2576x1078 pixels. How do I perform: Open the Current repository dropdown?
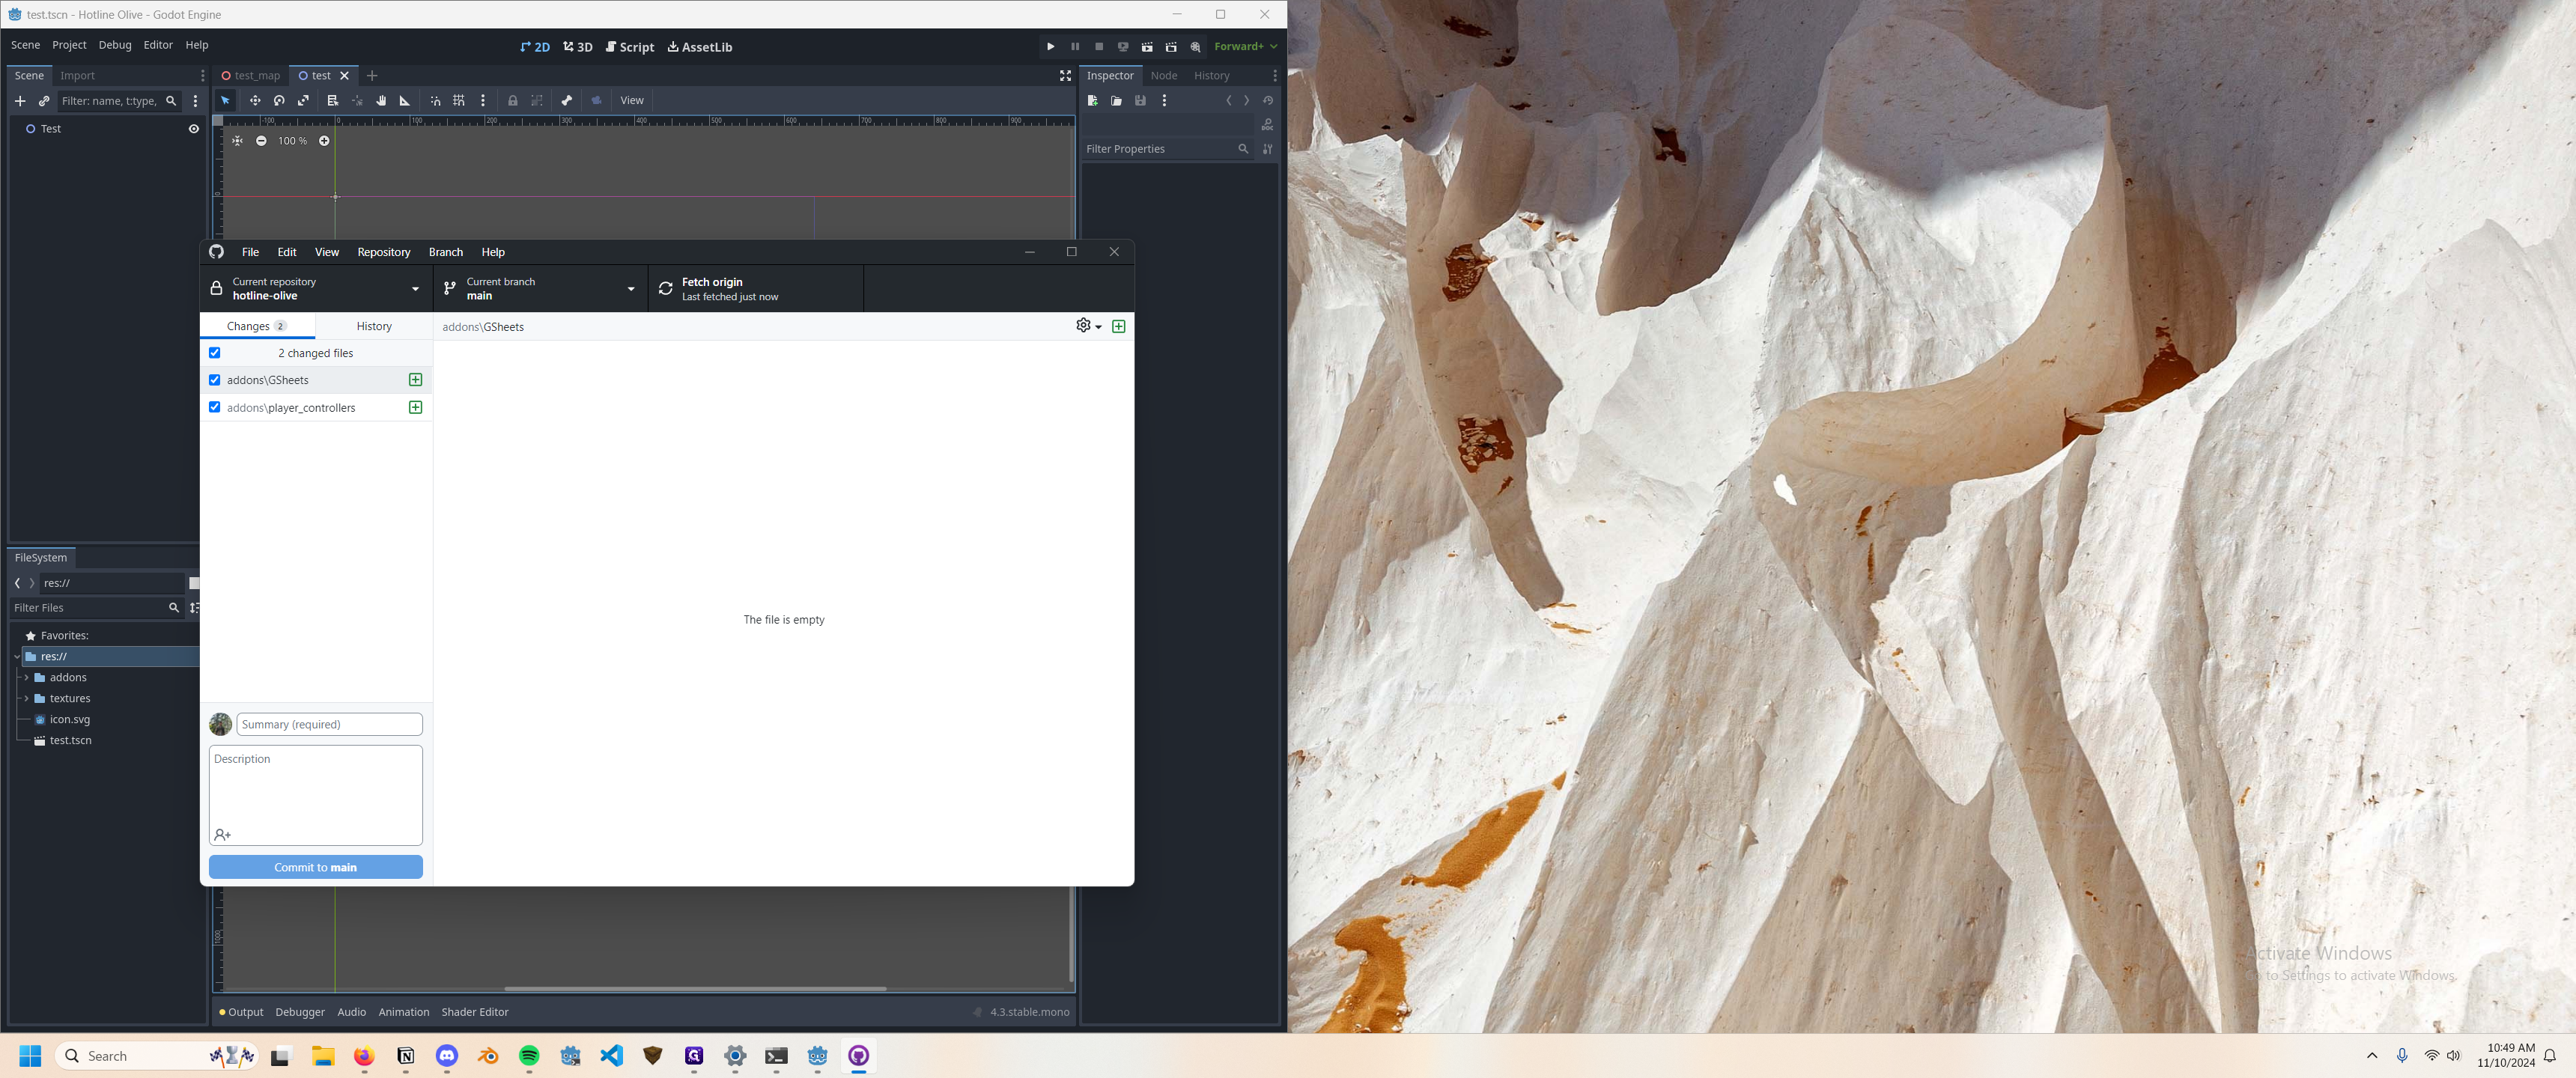point(317,289)
